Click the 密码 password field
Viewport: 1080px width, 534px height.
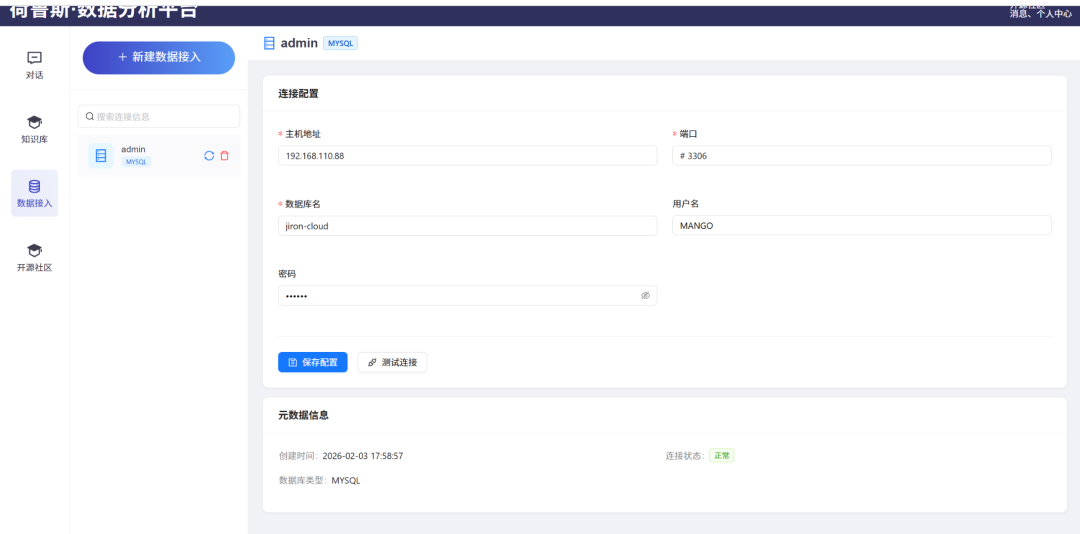pyautogui.click(x=468, y=296)
